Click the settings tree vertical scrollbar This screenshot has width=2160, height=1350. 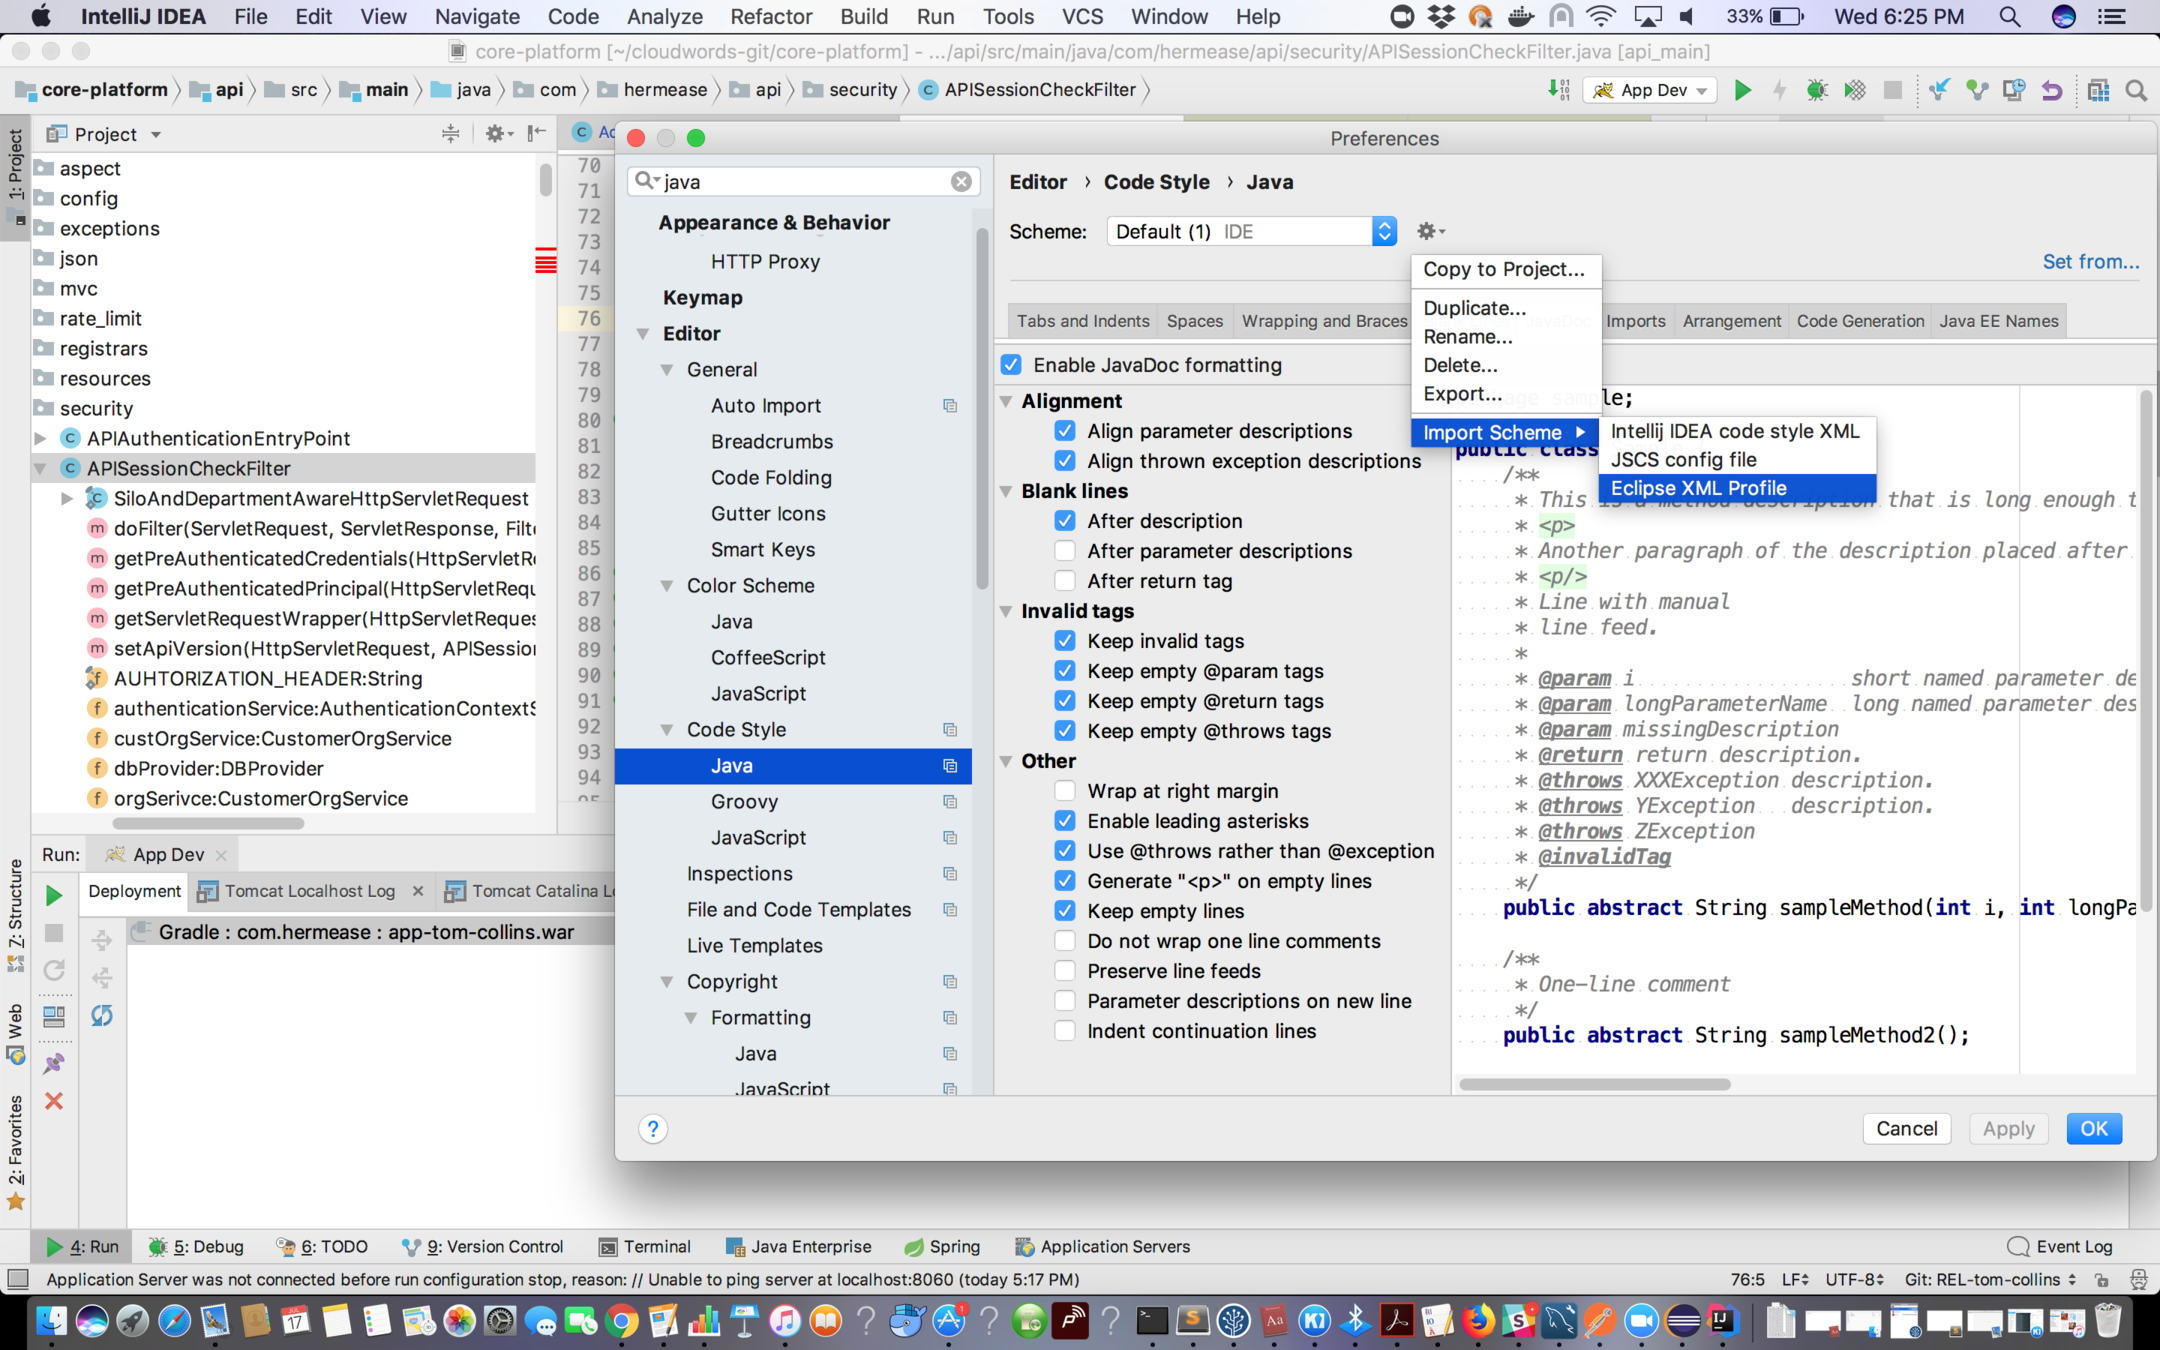coord(981,410)
